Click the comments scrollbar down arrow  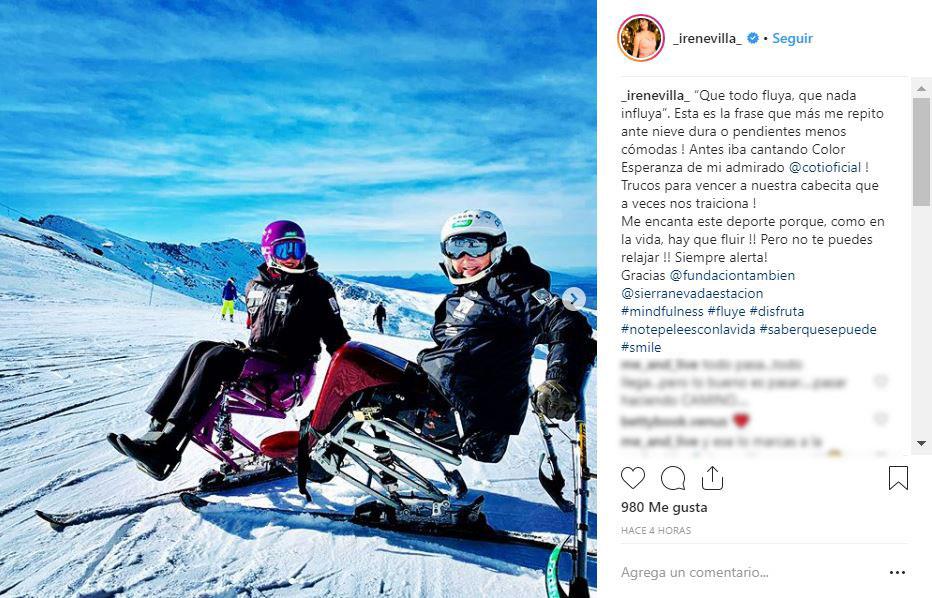click(921, 443)
